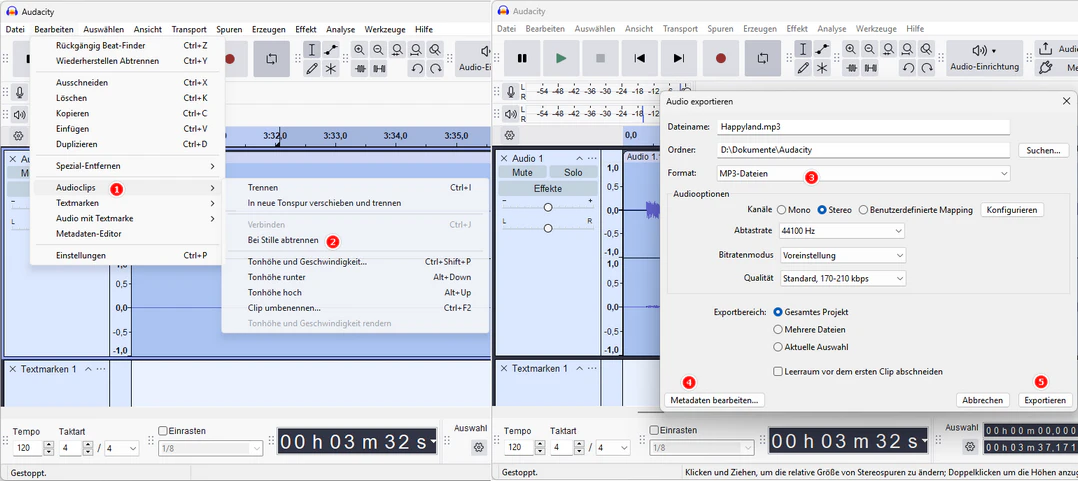Click Fit project to width in right window

pyautogui.click(x=908, y=49)
